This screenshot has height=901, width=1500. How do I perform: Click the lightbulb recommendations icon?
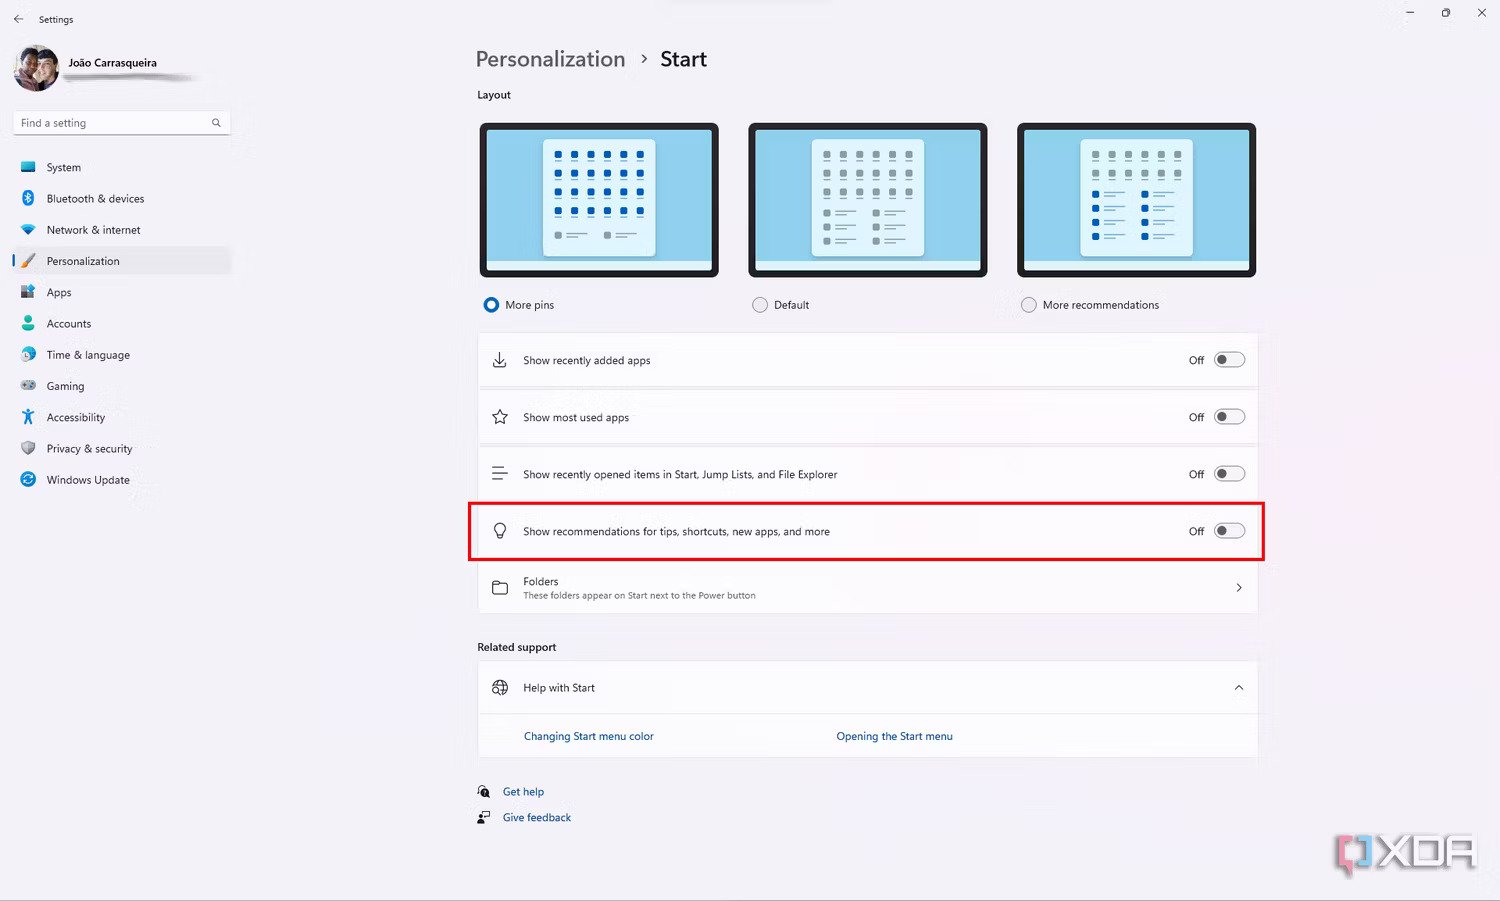(500, 531)
